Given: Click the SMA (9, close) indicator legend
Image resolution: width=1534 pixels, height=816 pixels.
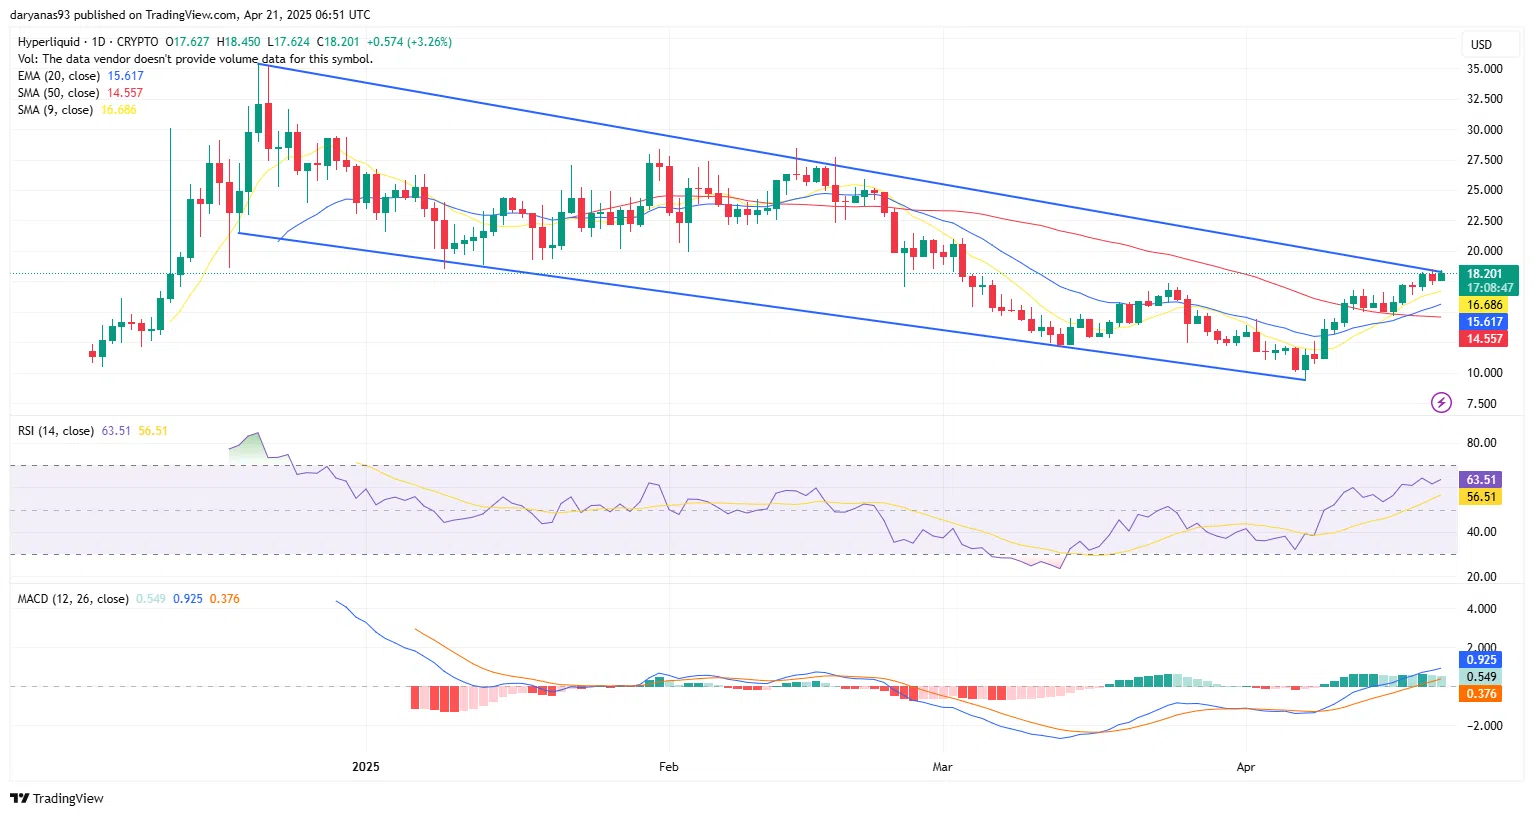Looking at the screenshot, I should pos(56,110).
